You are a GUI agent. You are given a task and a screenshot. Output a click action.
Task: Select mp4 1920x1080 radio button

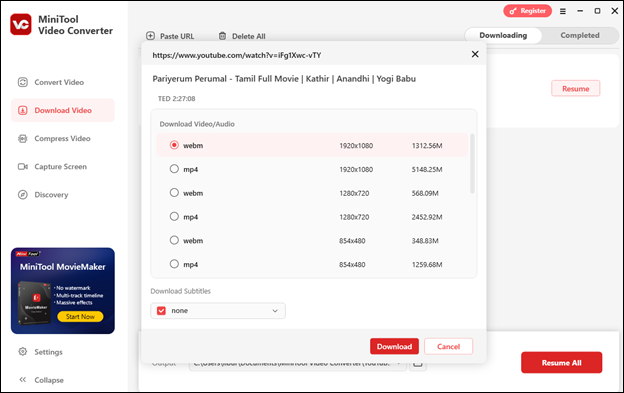pyautogui.click(x=174, y=169)
